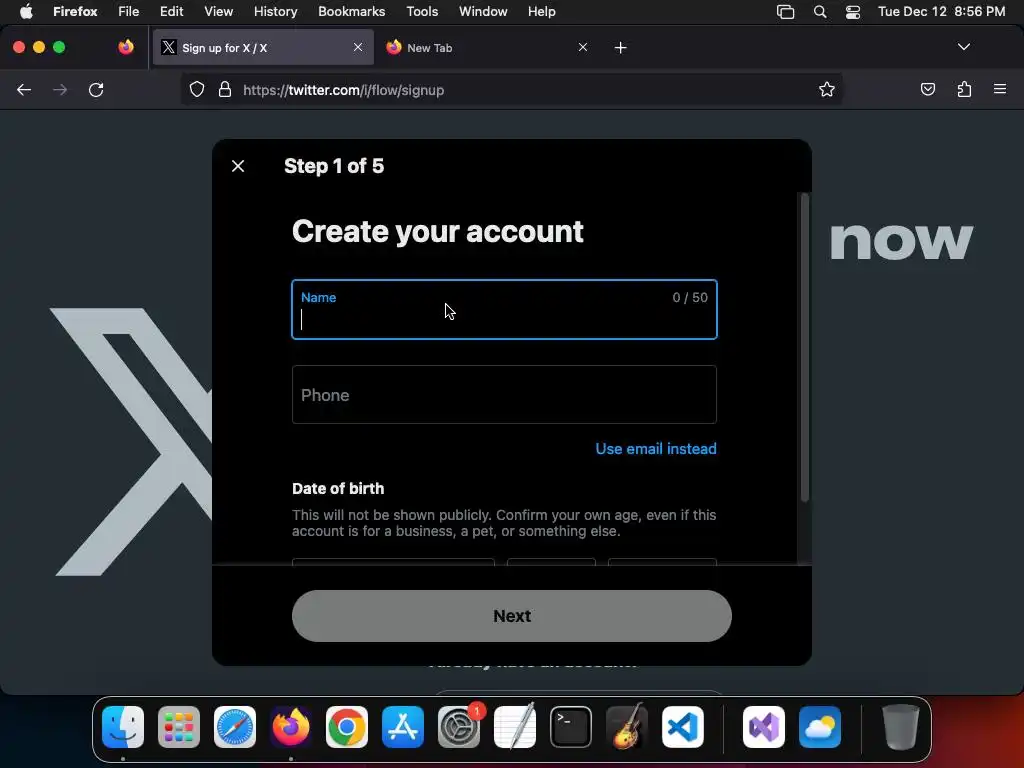The height and width of the screenshot is (768, 1024).
Task: Open tracking protection shield icon
Action: click(197, 89)
